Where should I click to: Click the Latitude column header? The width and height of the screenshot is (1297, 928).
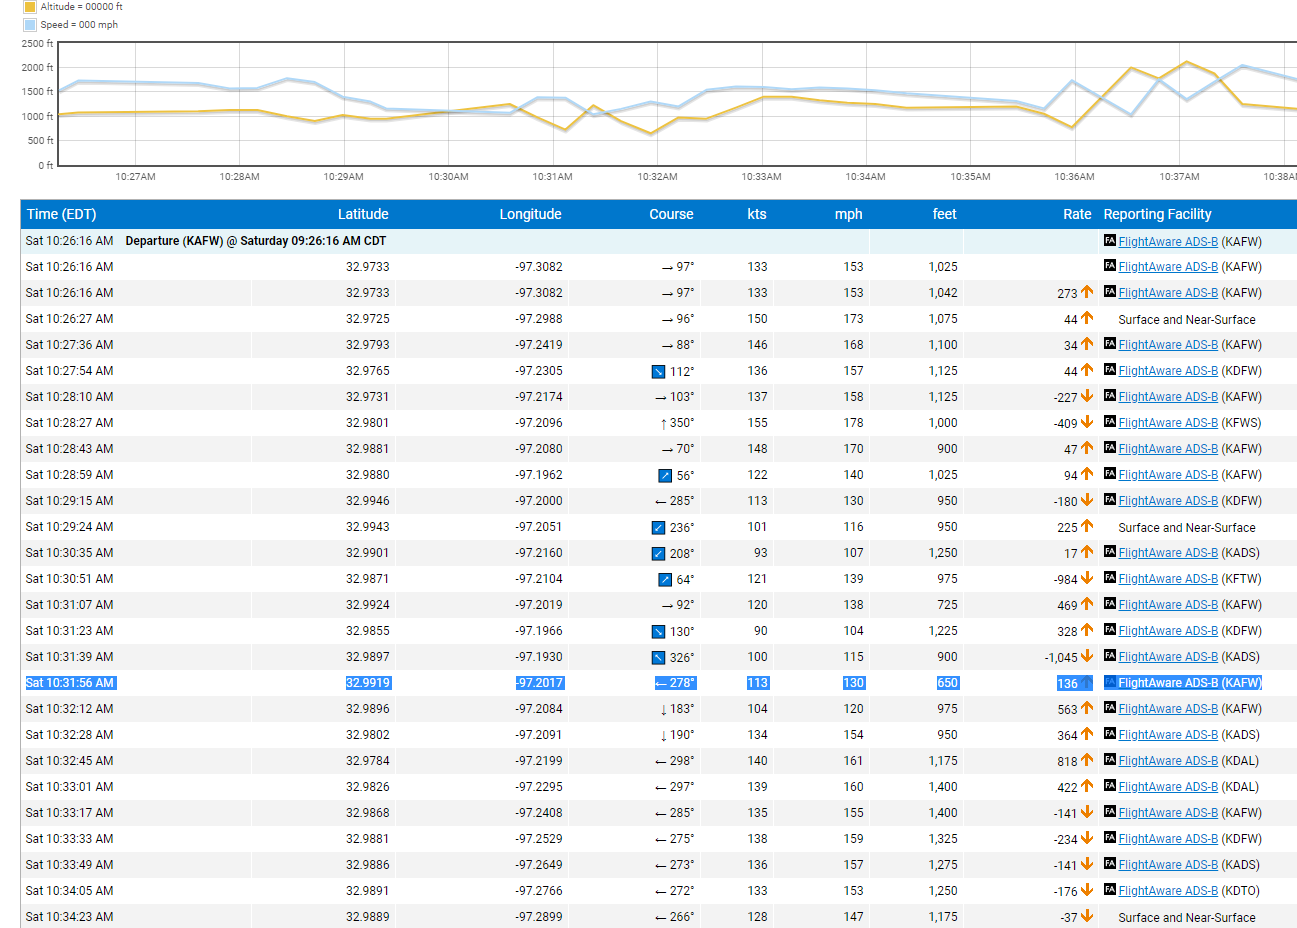pyautogui.click(x=363, y=214)
